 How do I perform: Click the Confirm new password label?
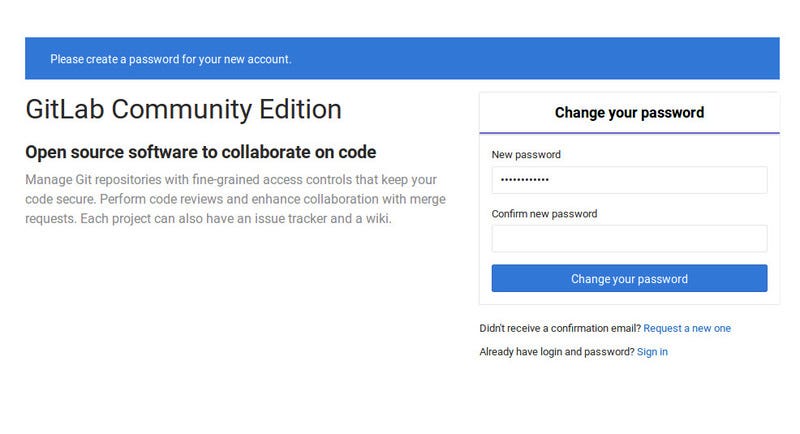tap(544, 214)
